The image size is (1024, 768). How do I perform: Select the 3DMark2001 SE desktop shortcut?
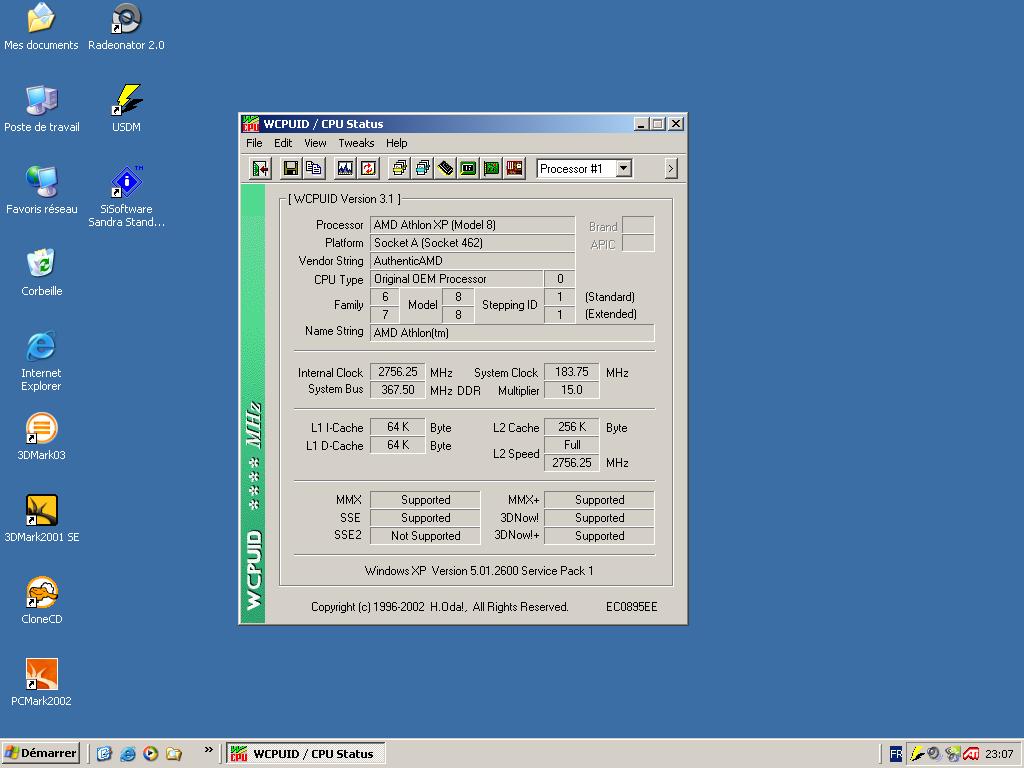coord(42,519)
